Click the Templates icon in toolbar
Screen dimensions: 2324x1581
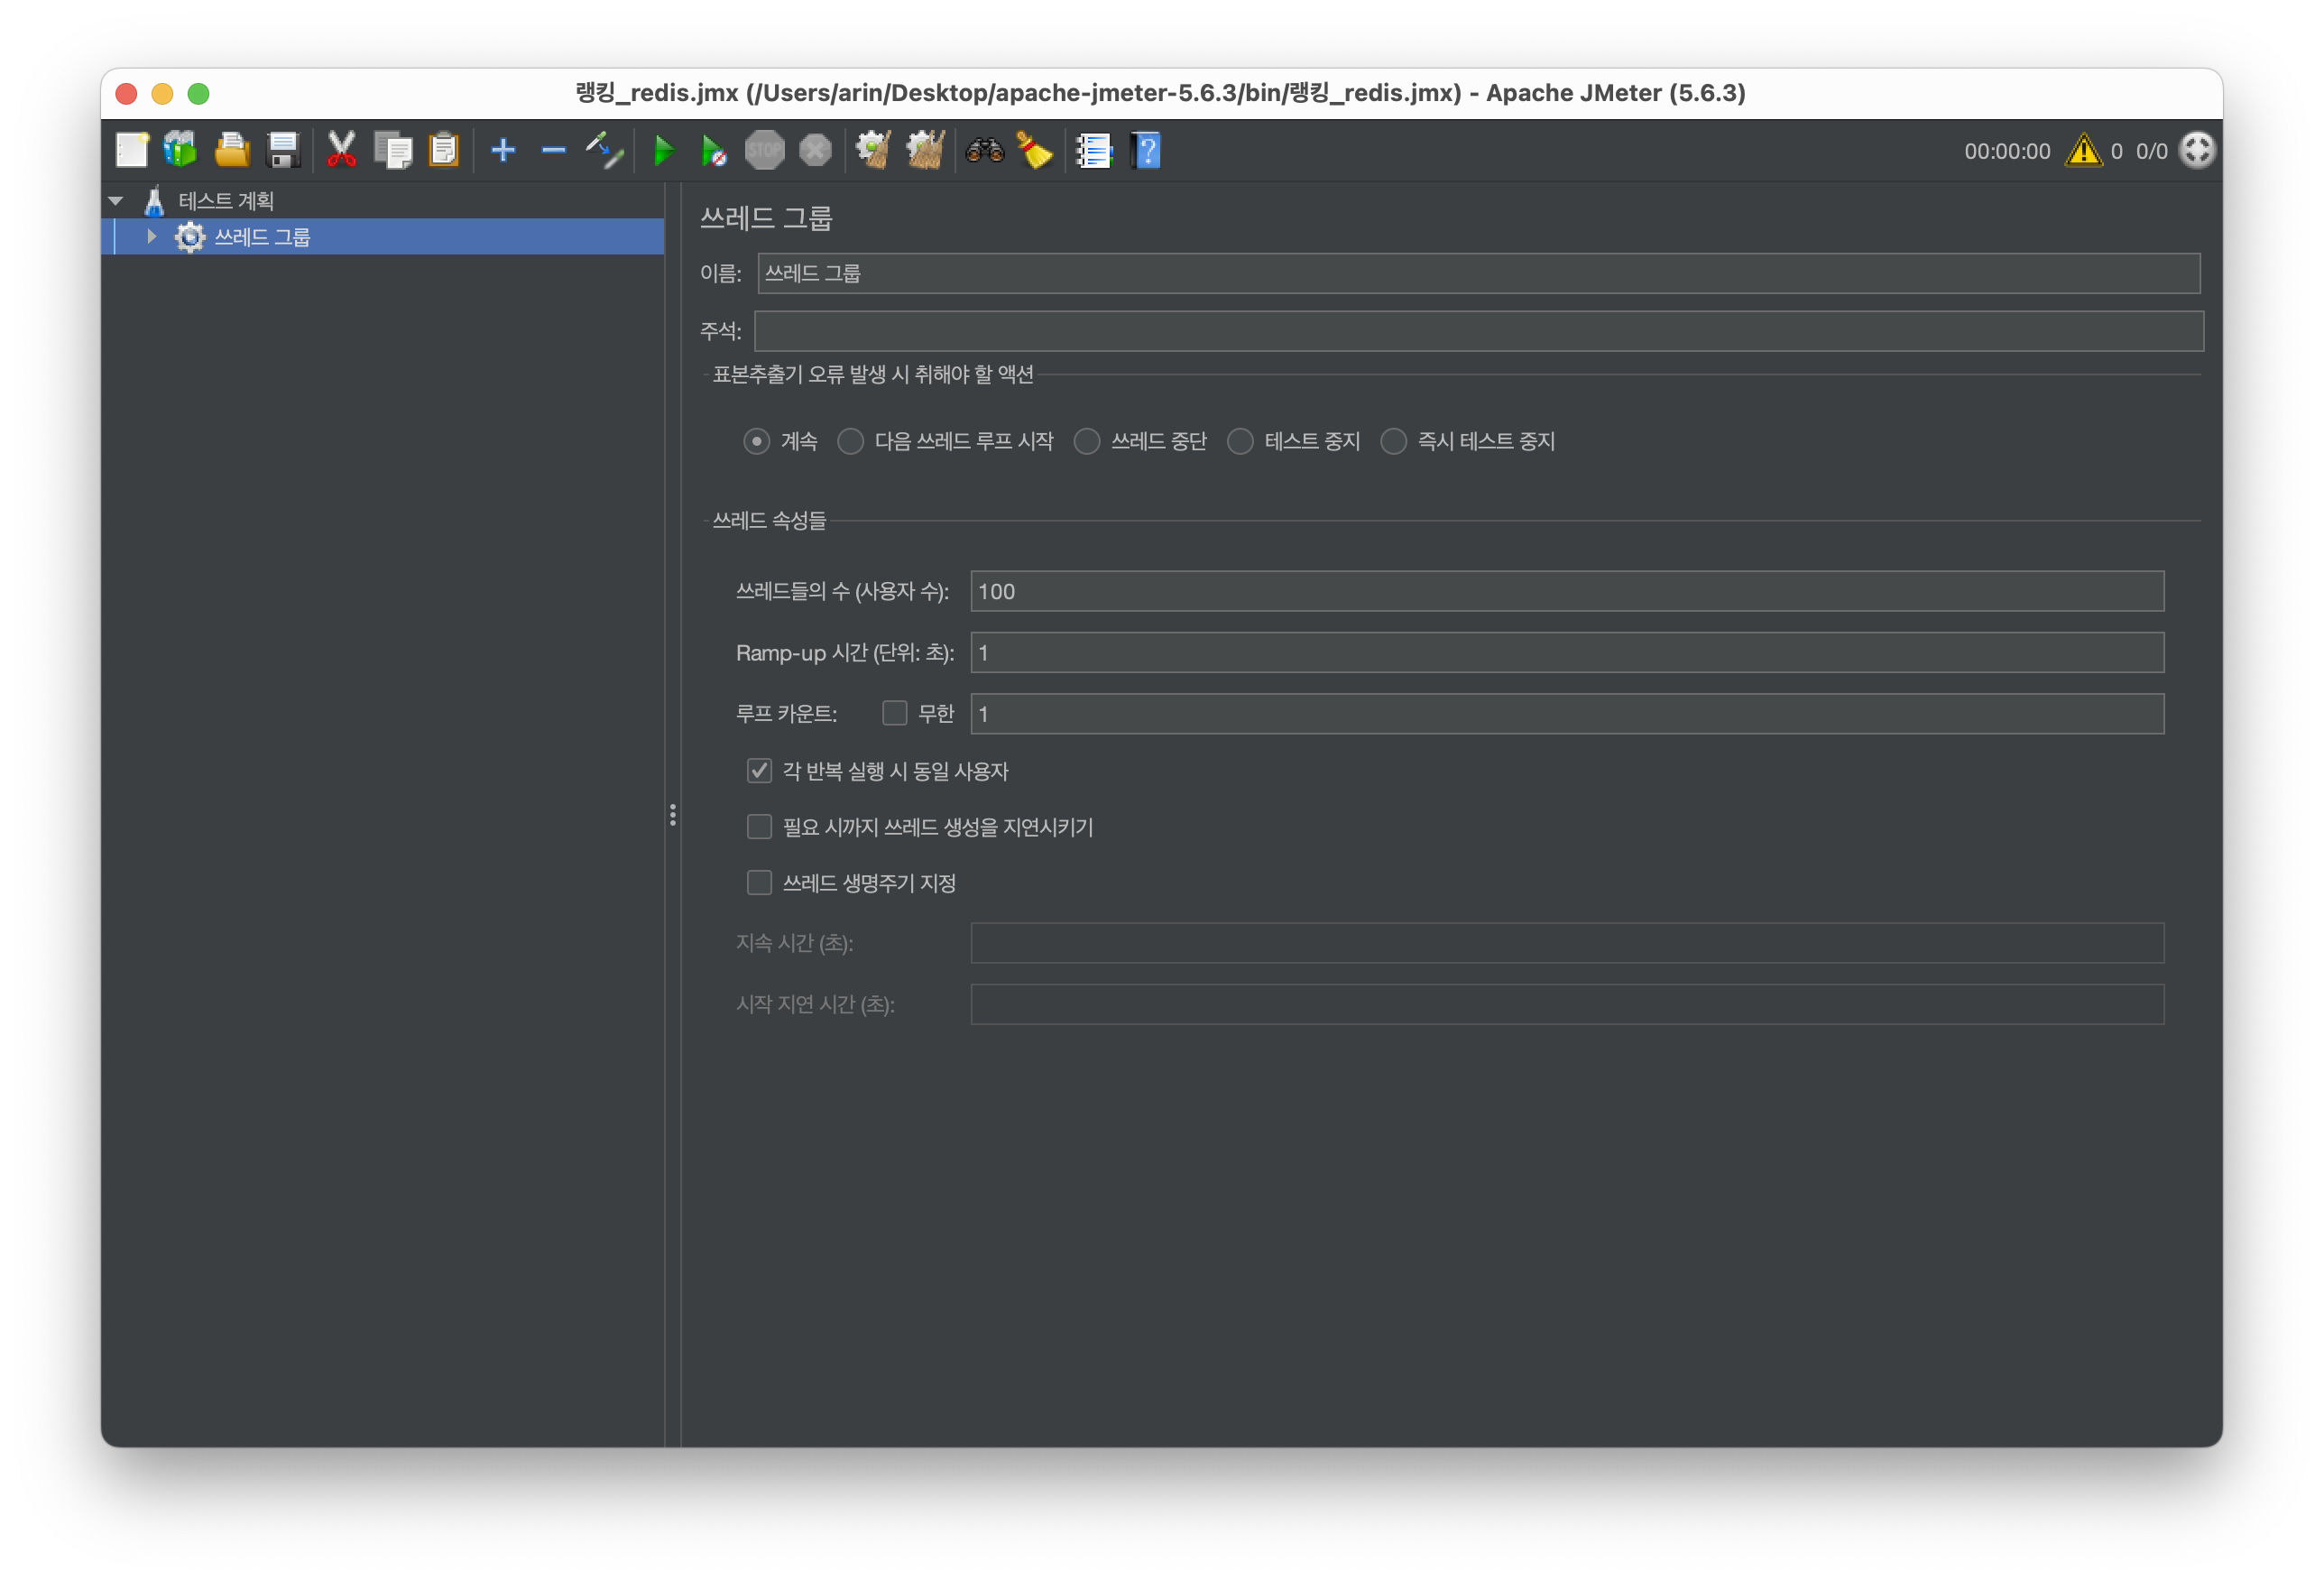point(181,151)
